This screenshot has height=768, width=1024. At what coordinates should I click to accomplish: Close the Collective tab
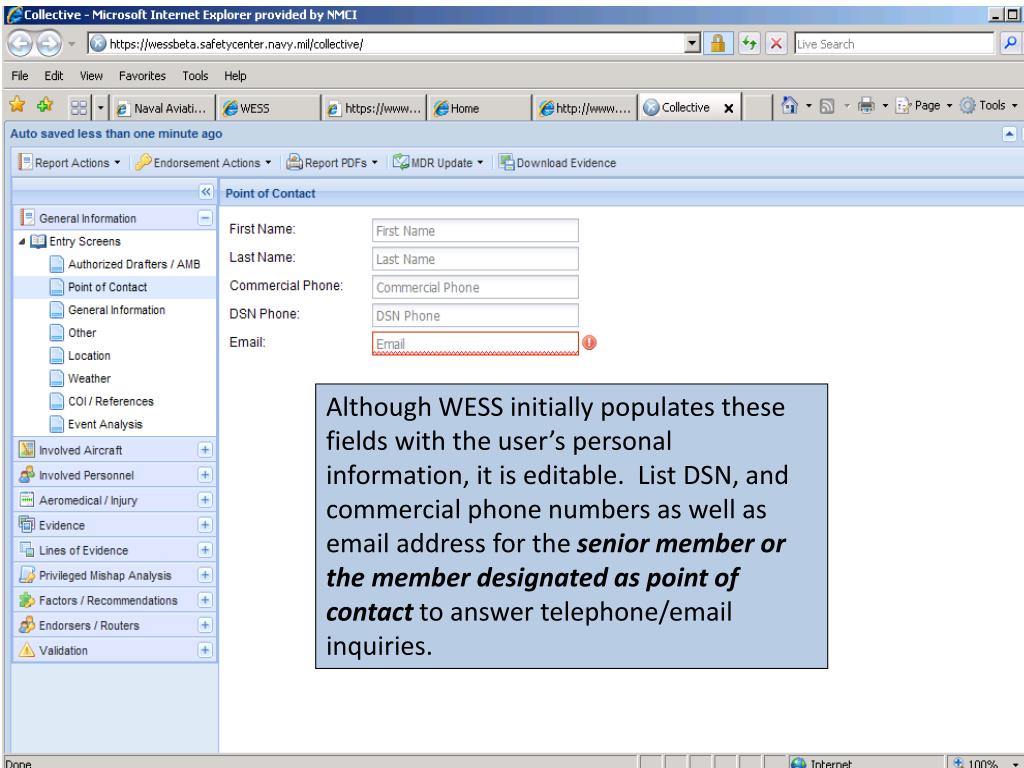pyautogui.click(x=729, y=108)
